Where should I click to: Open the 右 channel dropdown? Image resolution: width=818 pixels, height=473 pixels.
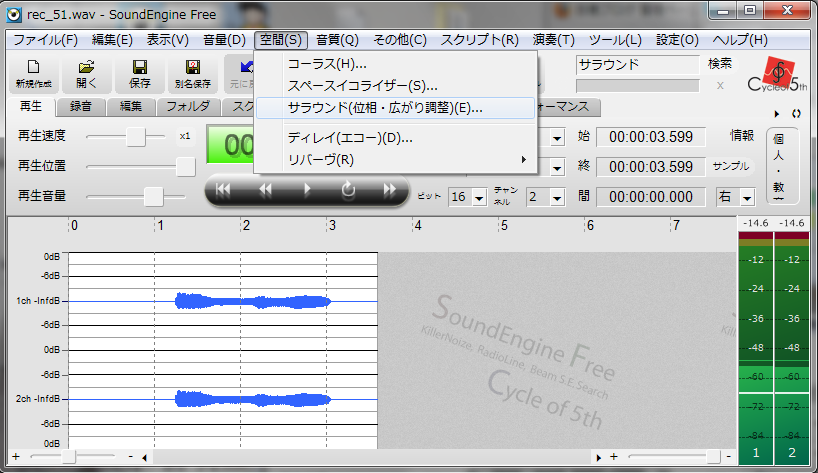tap(748, 197)
